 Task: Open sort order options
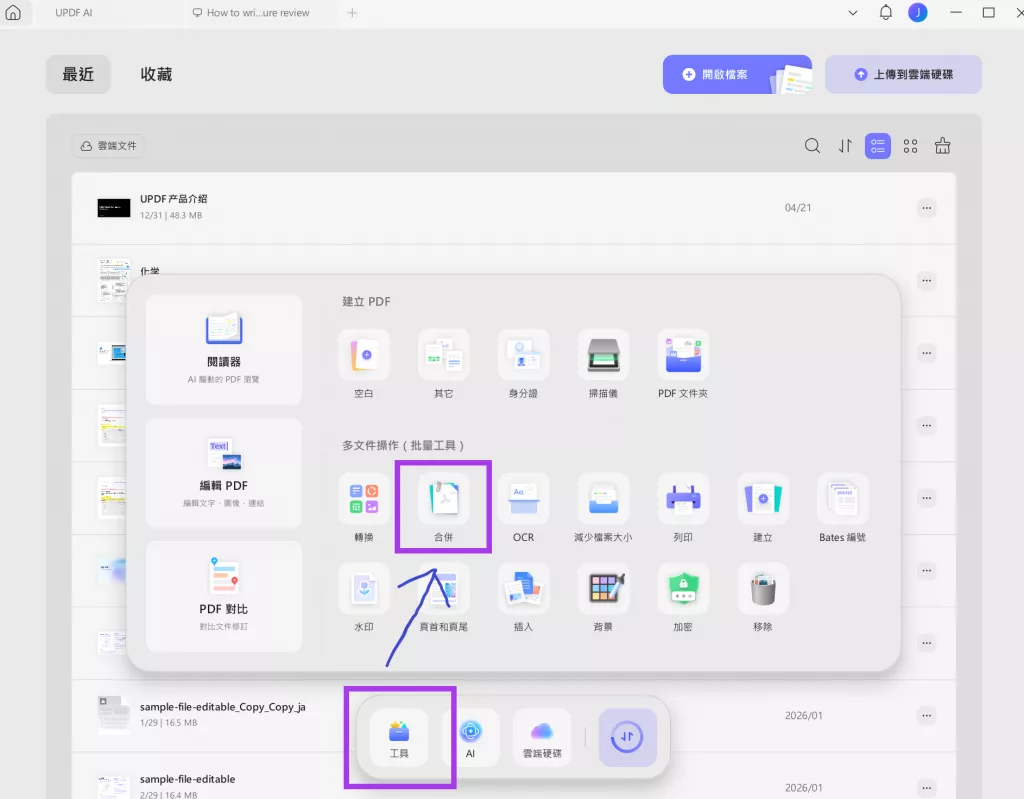coord(845,146)
